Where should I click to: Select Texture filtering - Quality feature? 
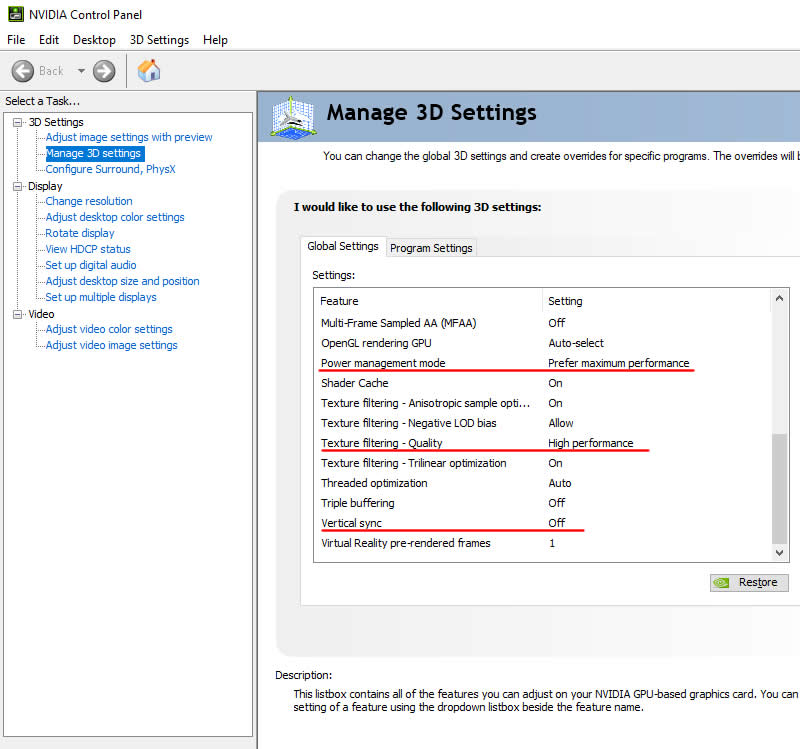(382, 443)
